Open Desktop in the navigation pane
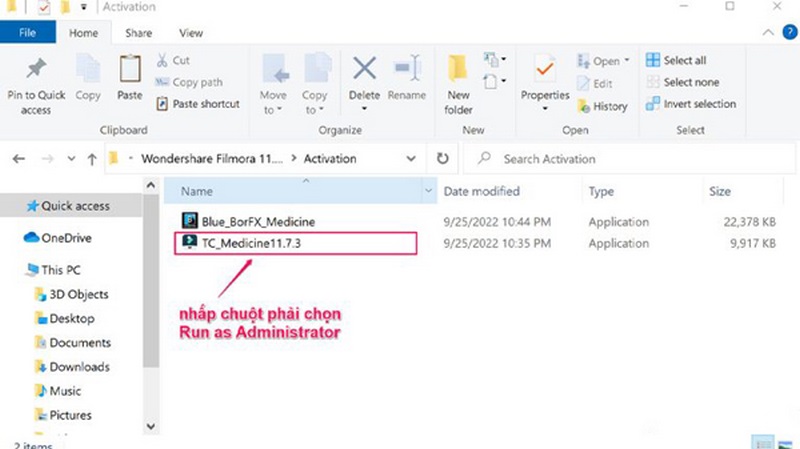Screen dimensions: 800x449 (x=64, y=318)
